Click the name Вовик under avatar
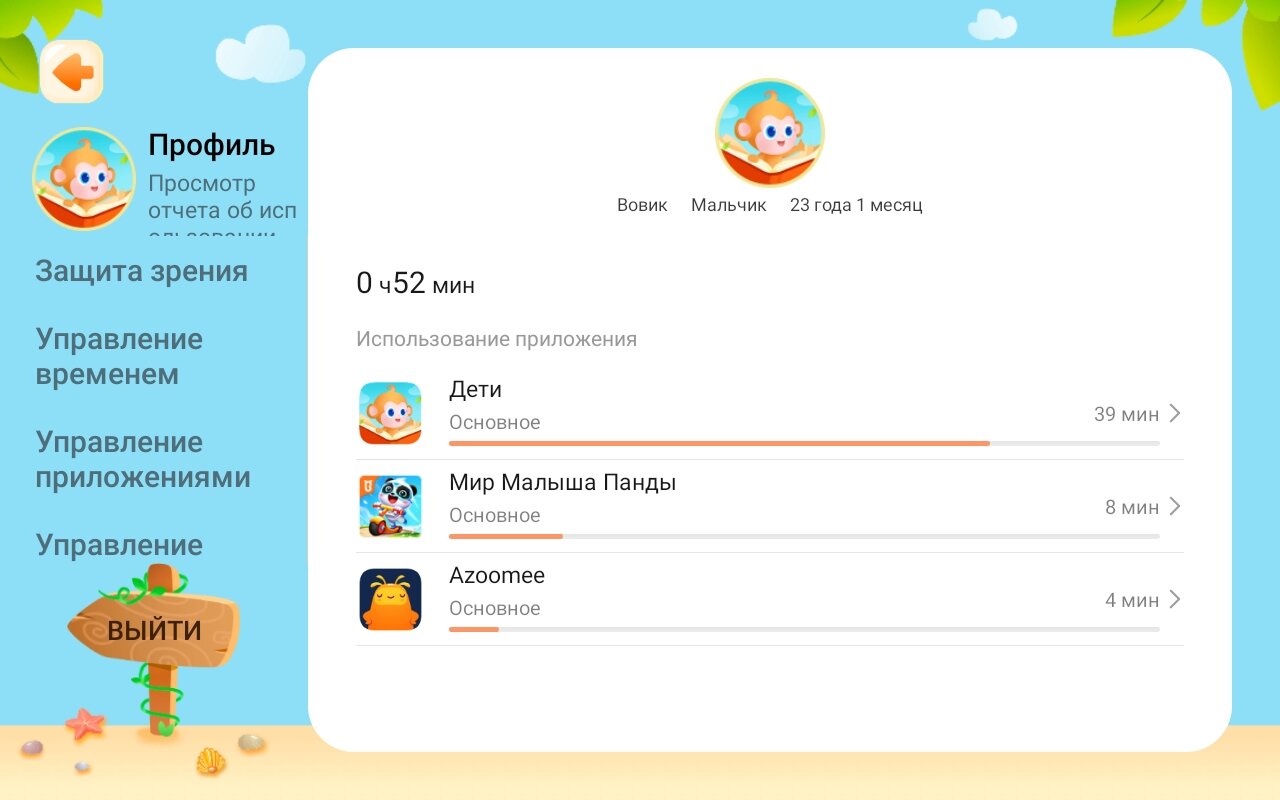This screenshot has width=1280, height=800. (642, 205)
